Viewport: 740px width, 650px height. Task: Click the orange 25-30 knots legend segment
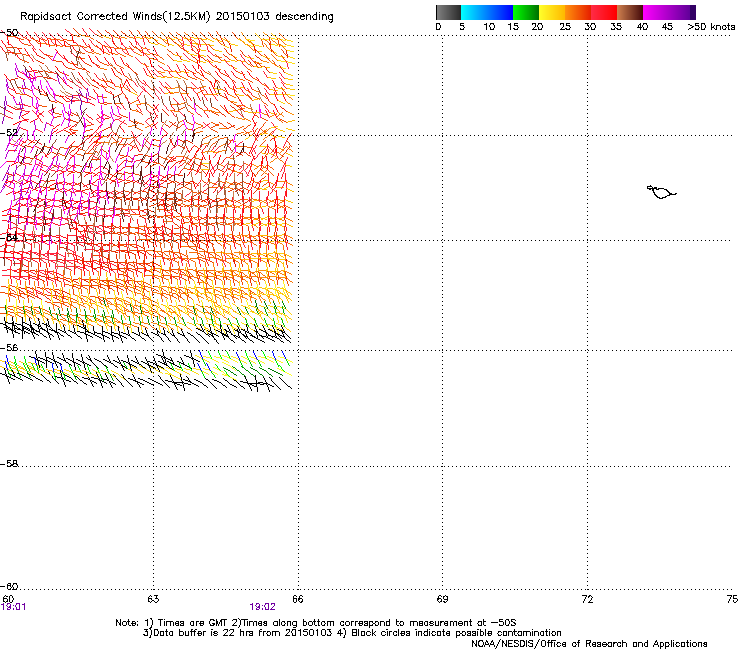(x=578, y=12)
